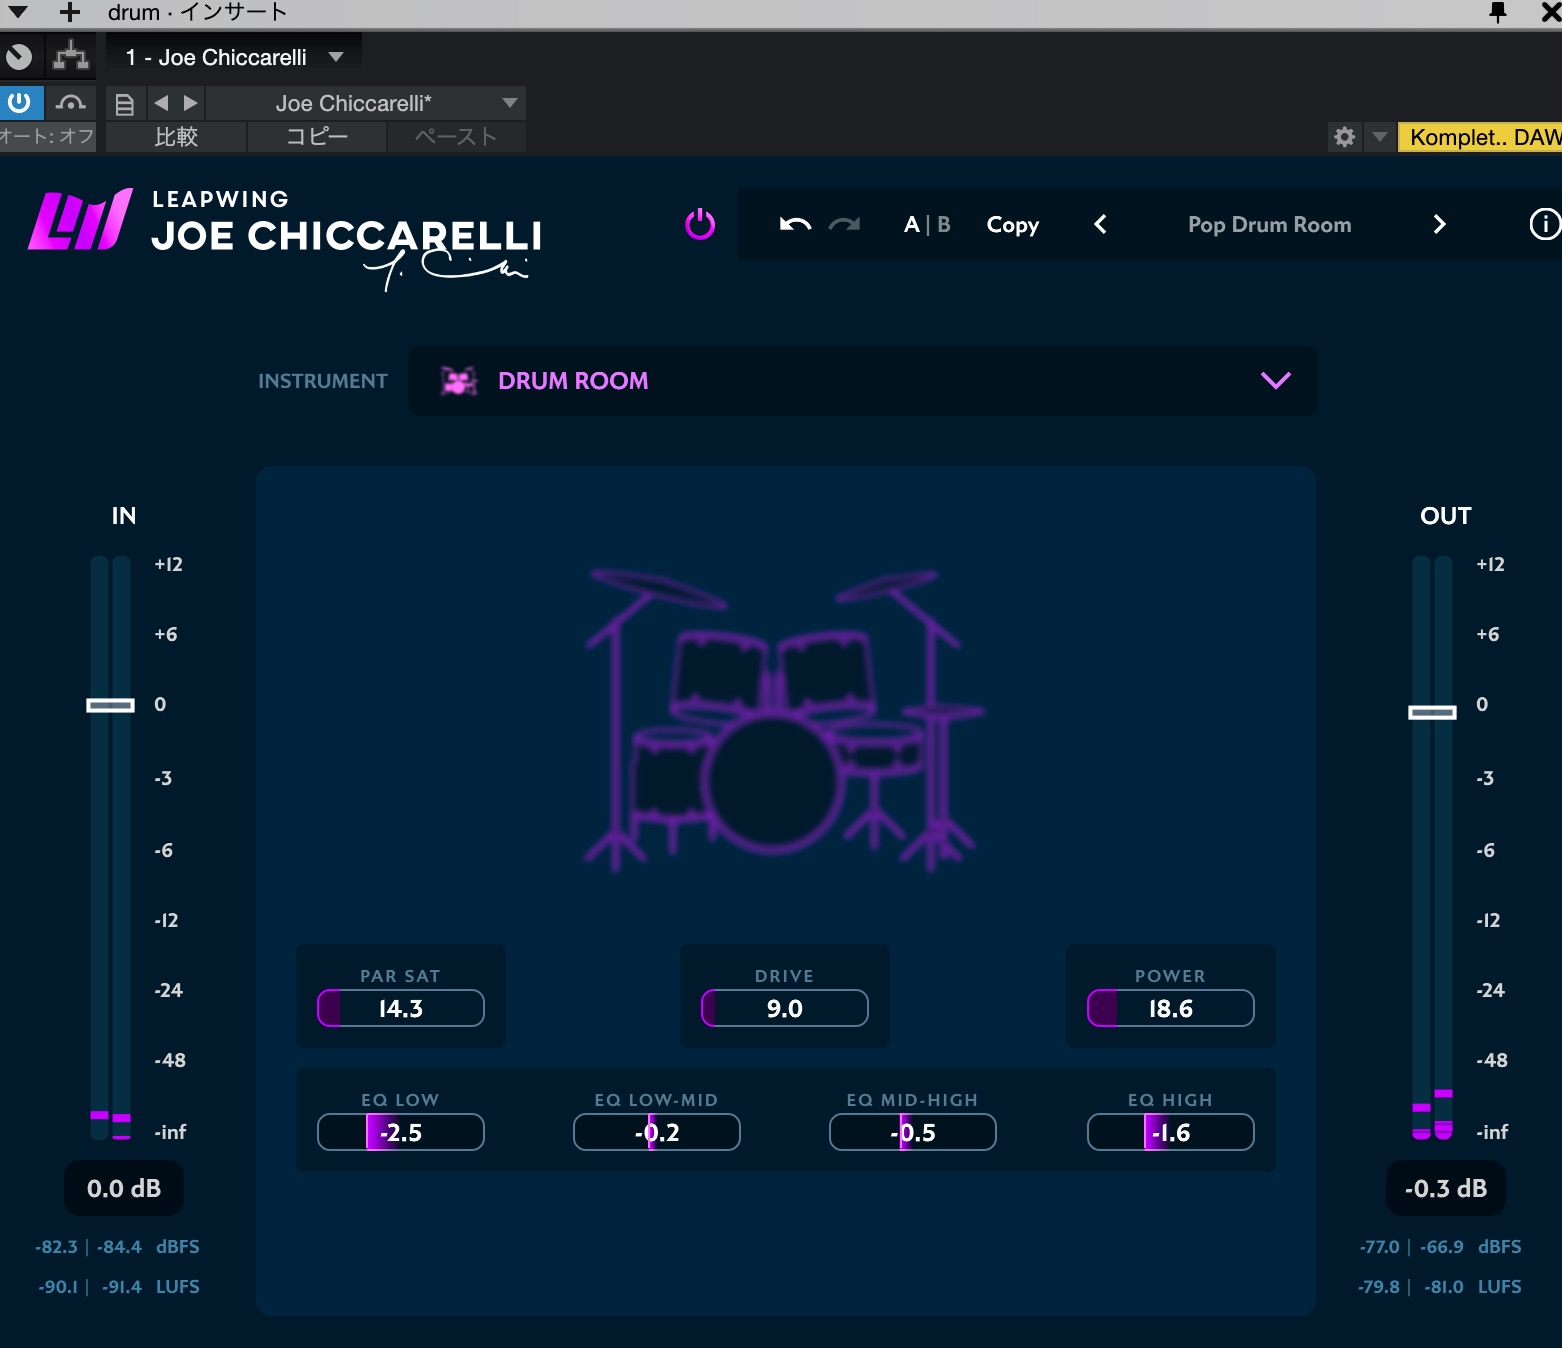Go to previous preset with left chevron
Screen dimensions: 1562x1348
click(x=1100, y=225)
